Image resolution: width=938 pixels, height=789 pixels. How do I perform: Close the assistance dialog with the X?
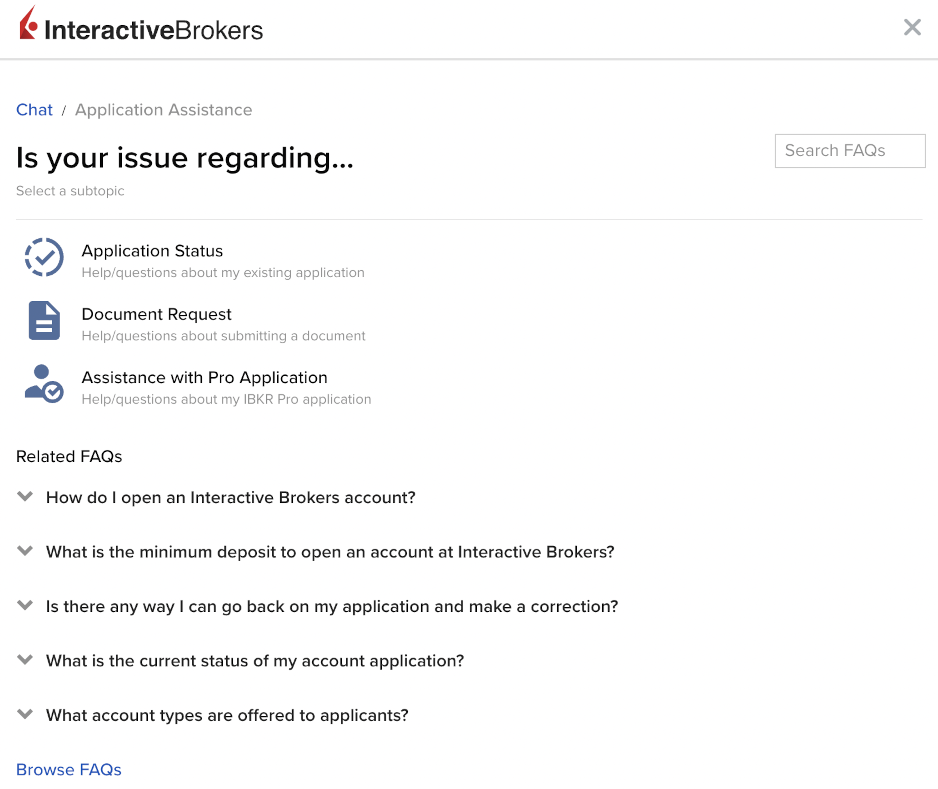point(912,28)
